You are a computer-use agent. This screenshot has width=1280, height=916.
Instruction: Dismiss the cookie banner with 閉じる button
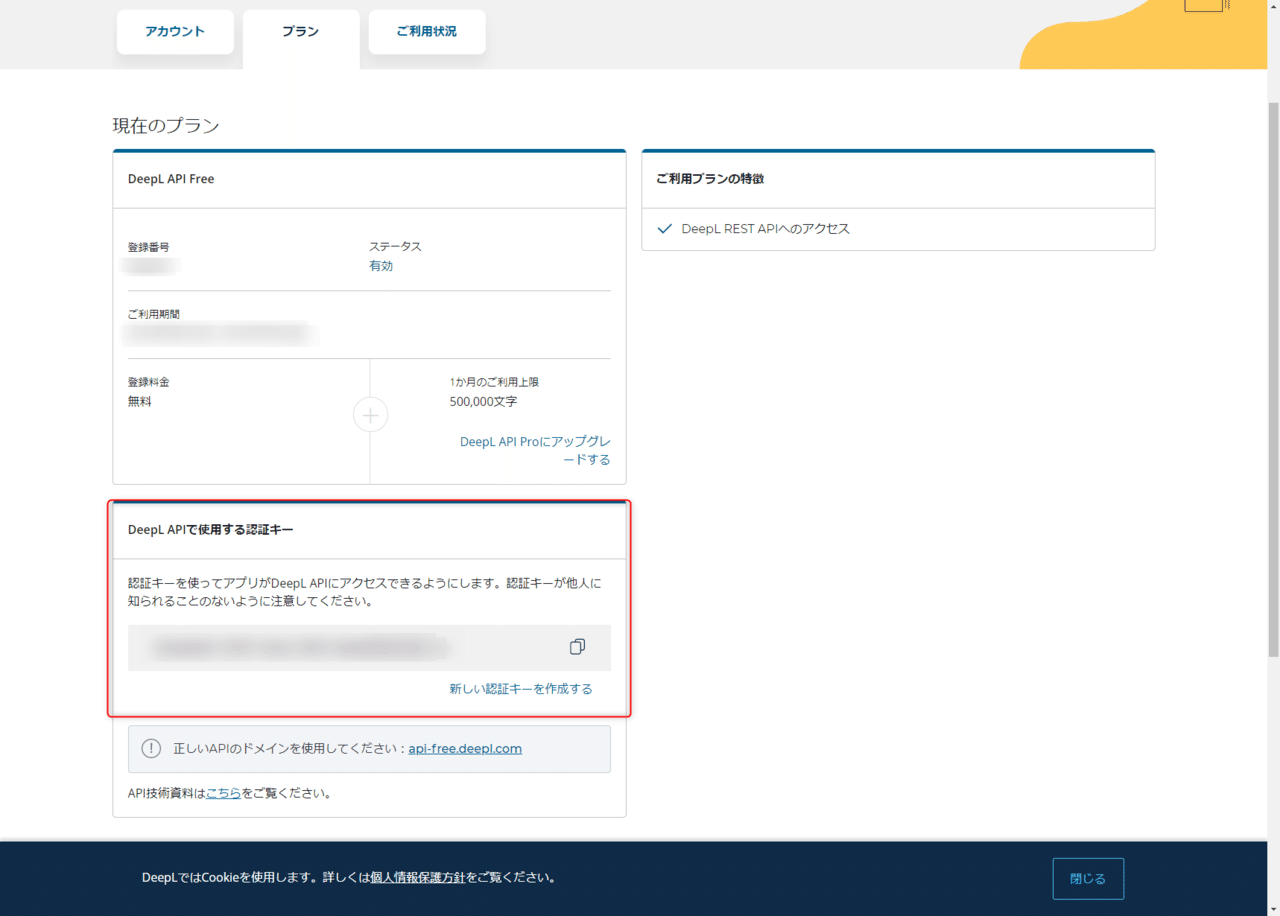click(1088, 878)
